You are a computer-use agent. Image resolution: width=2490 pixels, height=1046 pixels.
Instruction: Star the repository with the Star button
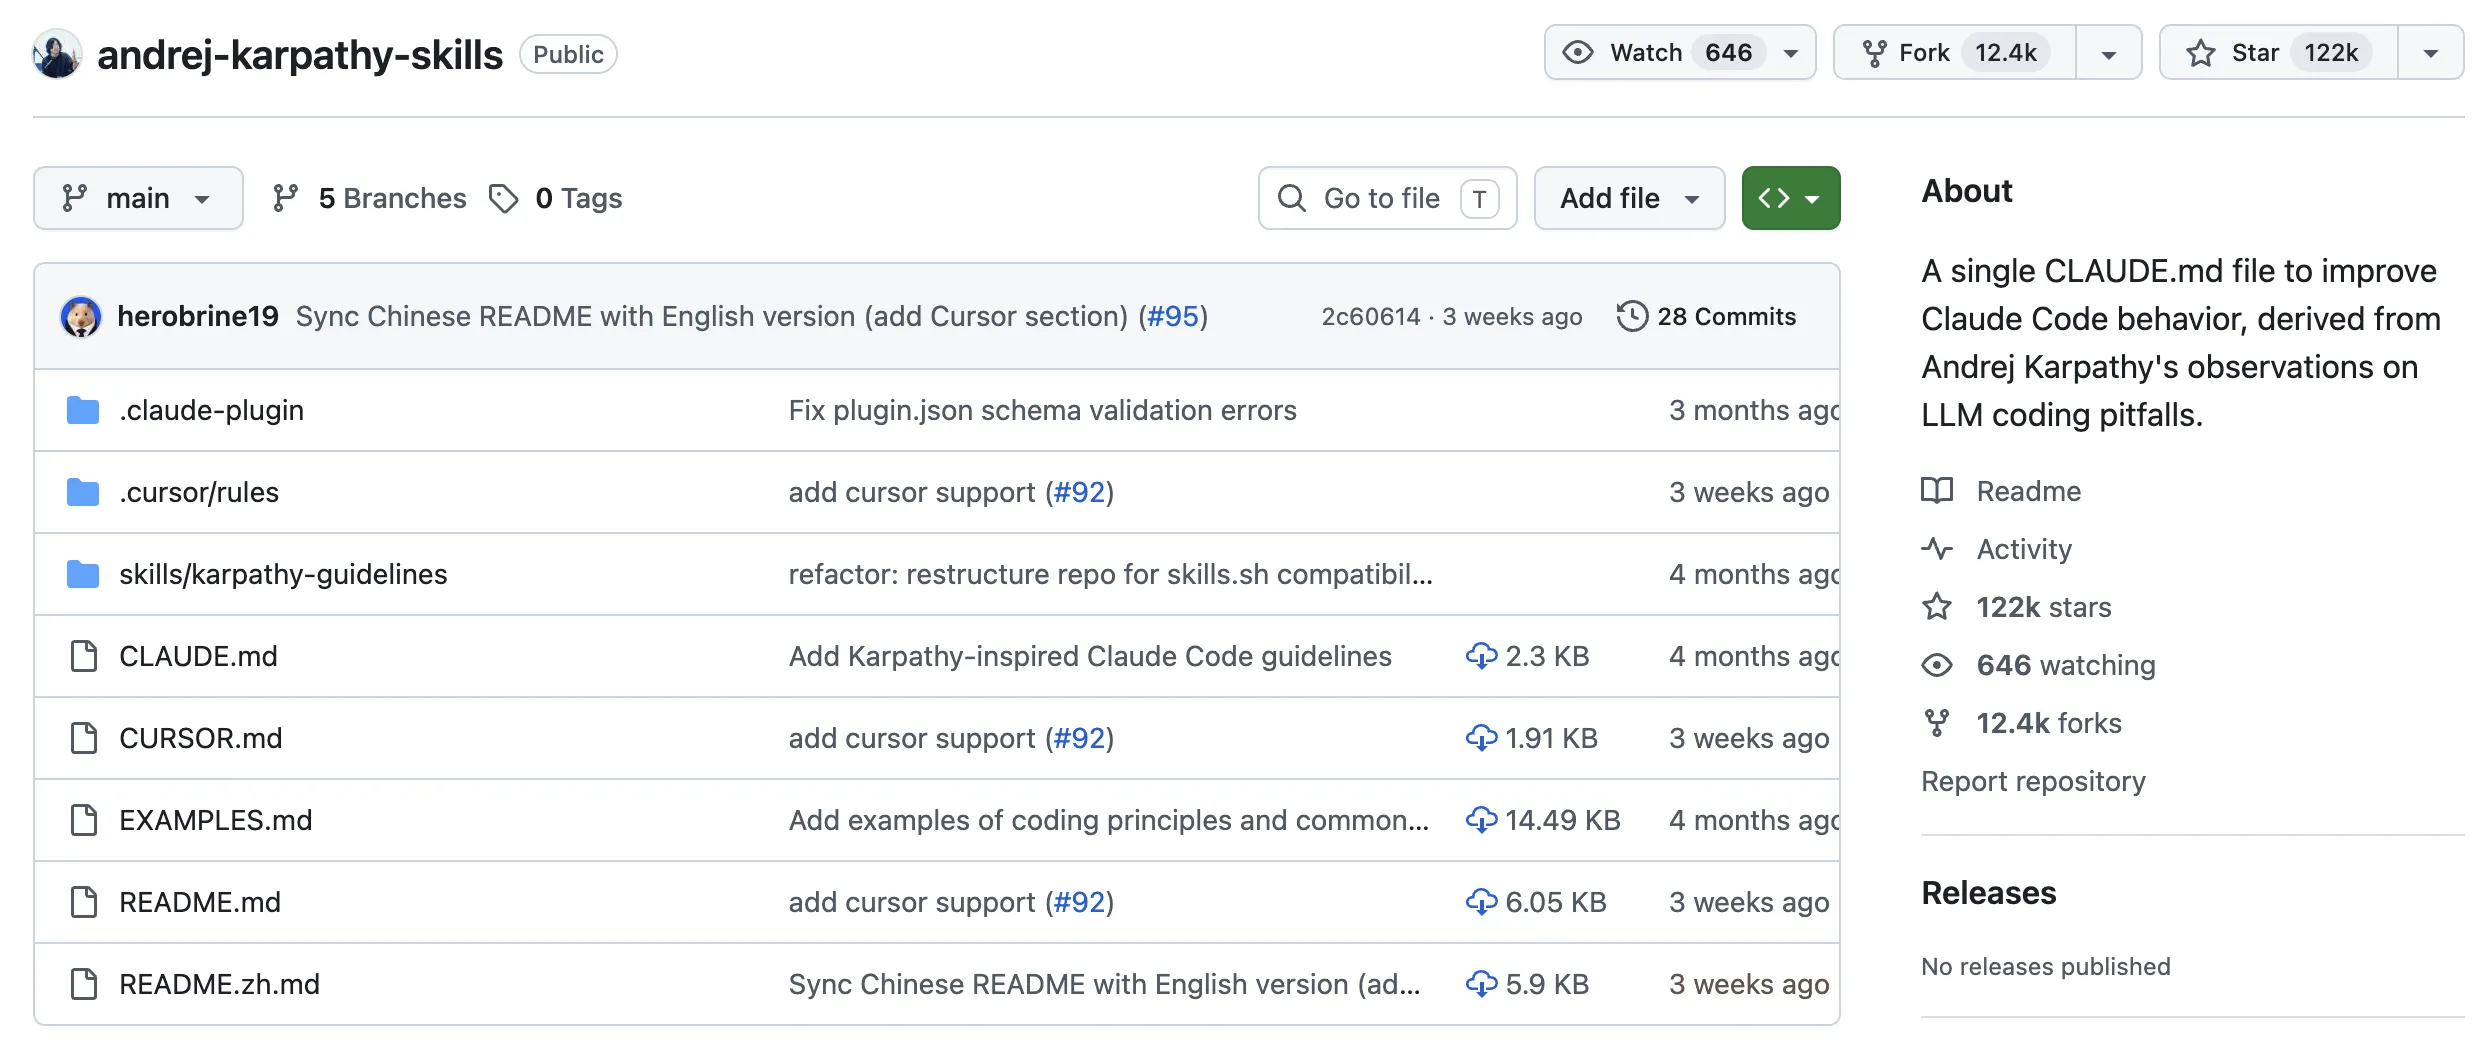click(2279, 52)
